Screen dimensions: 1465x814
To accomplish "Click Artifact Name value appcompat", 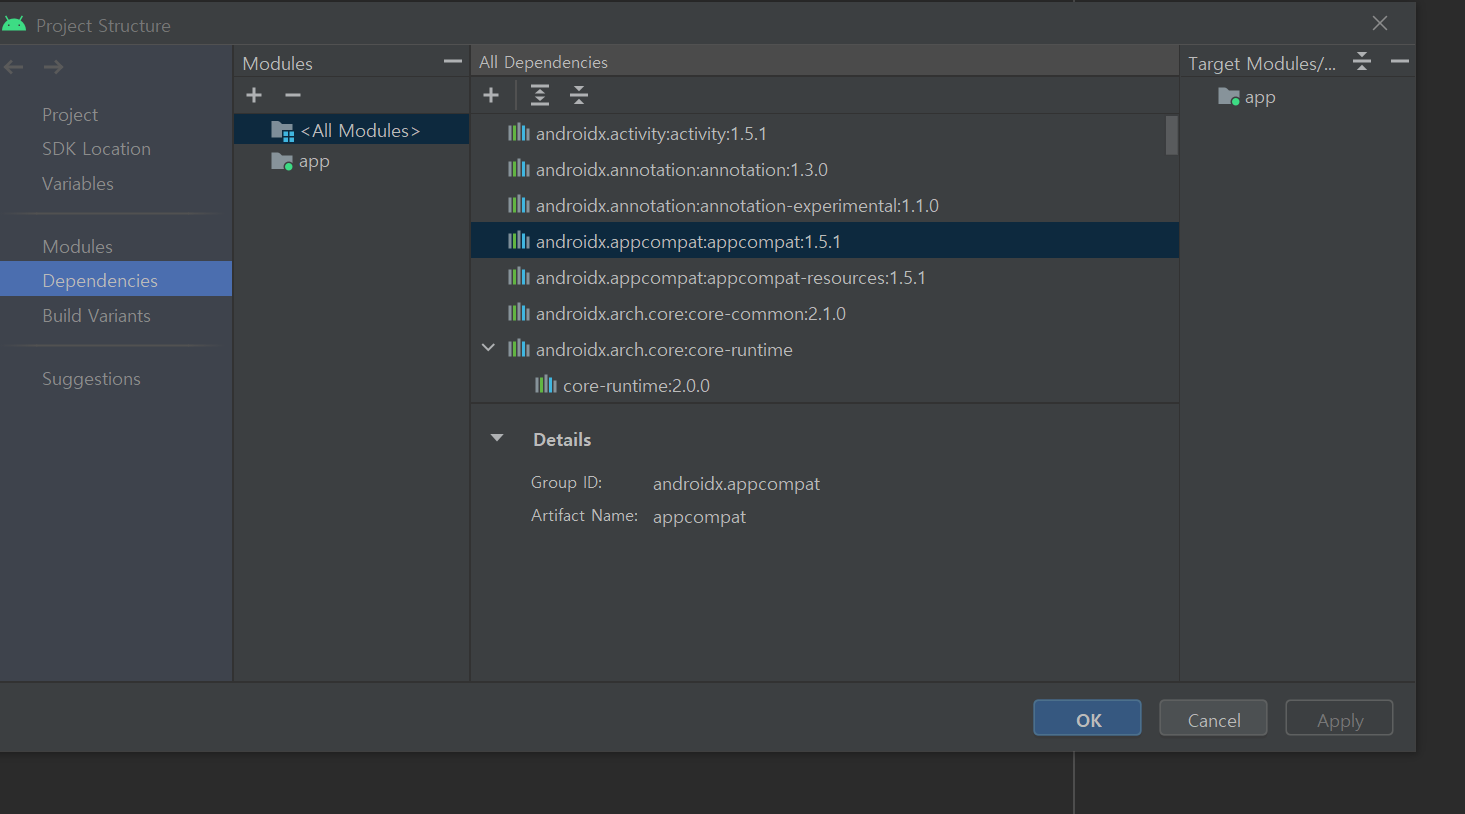I will coord(699,517).
